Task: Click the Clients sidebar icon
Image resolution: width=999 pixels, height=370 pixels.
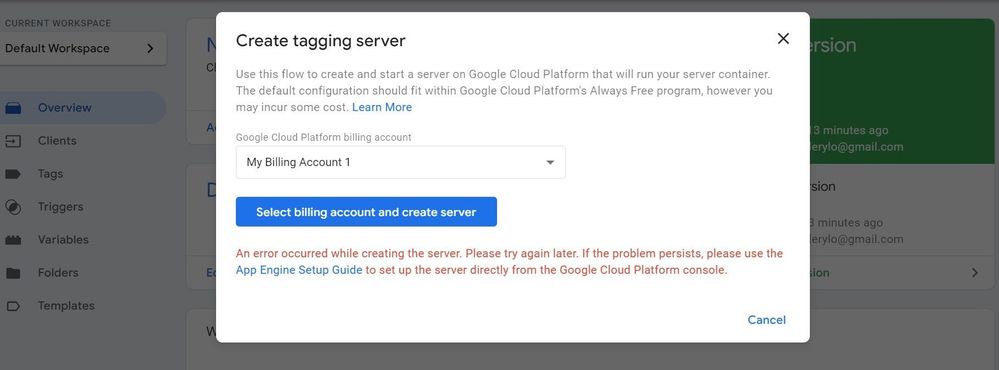Action: tap(13, 141)
